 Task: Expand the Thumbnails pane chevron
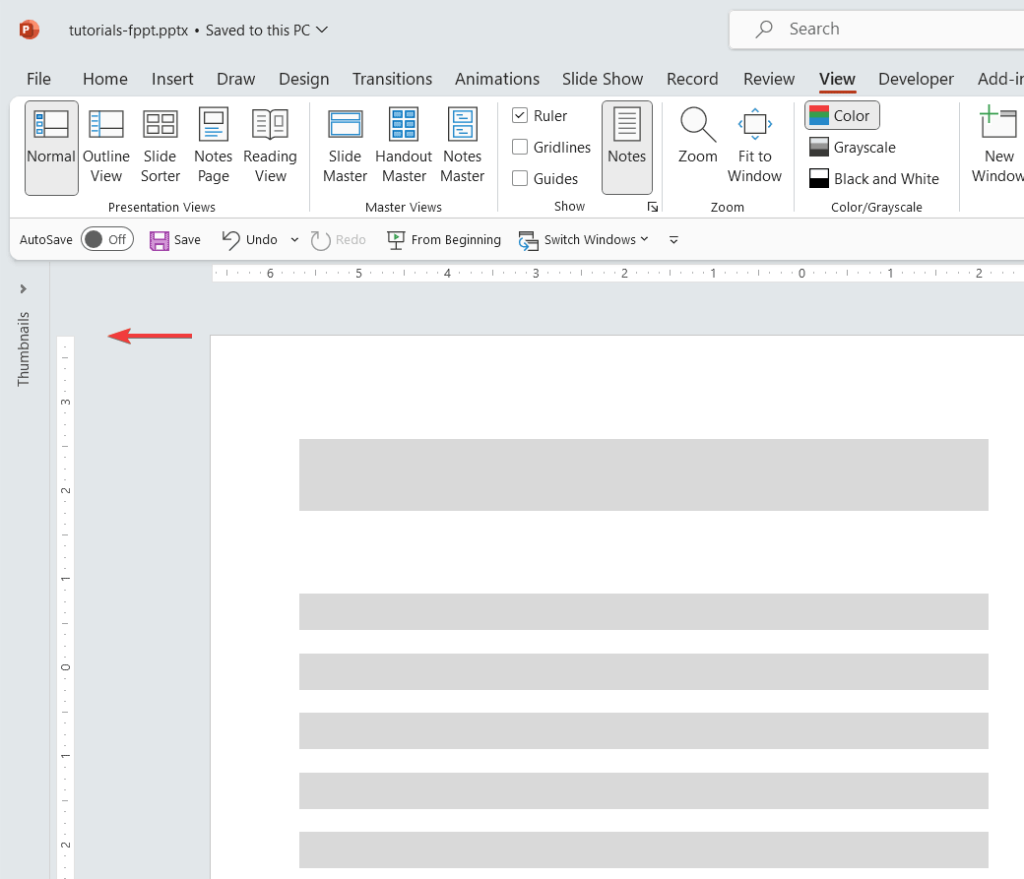(x=22, y=288)
